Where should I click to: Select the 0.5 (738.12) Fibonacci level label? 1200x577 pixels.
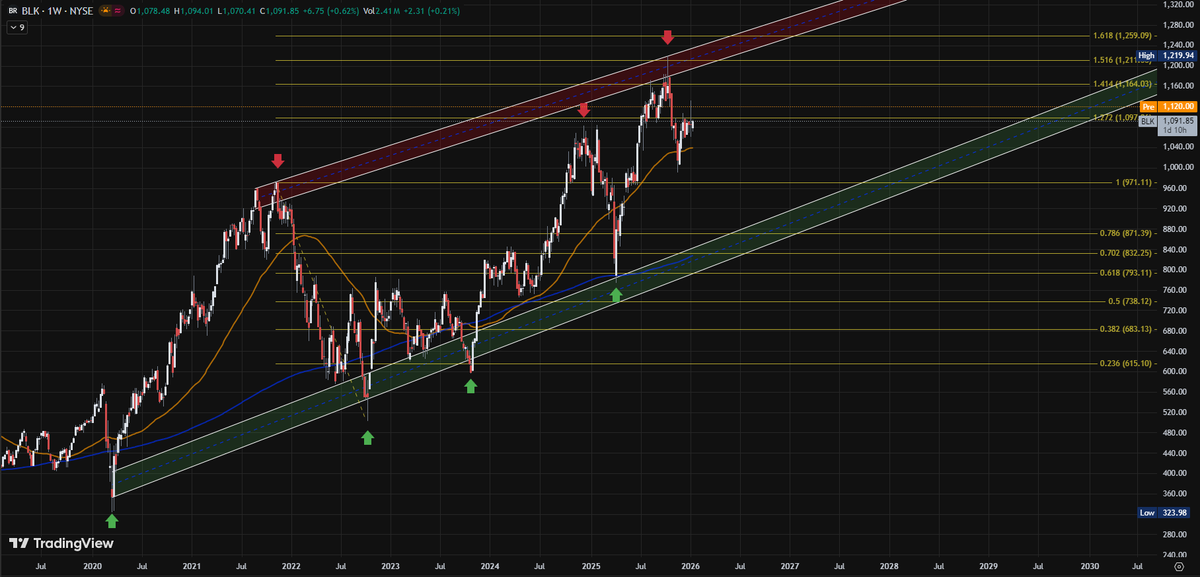(1128, 301)
